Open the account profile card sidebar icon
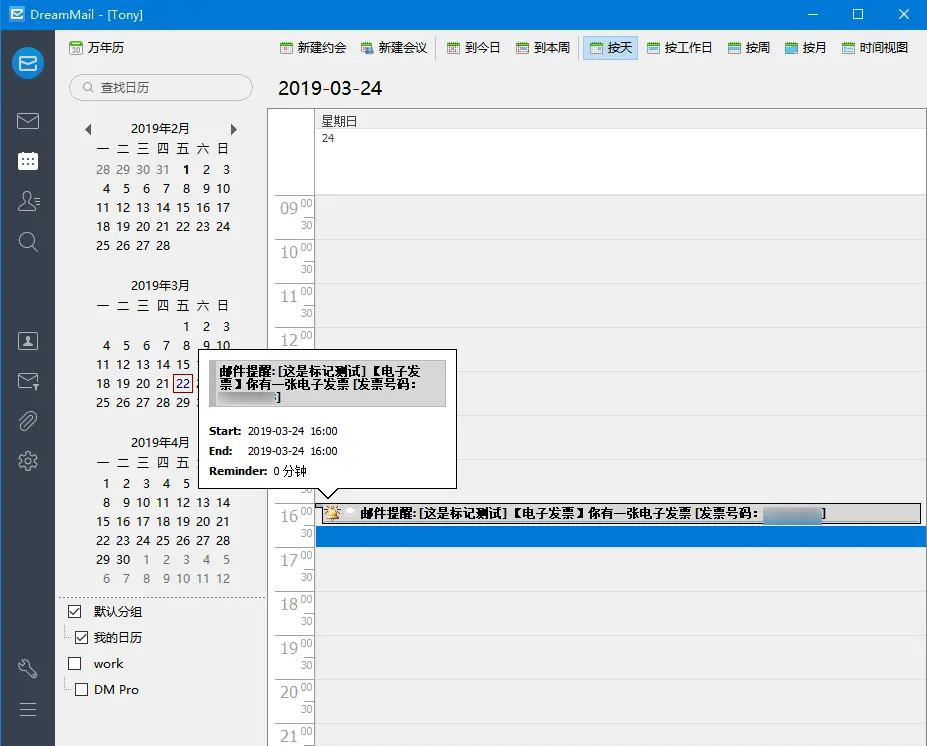This screenshot has width=927, height=746. click(x=28, y=341)
